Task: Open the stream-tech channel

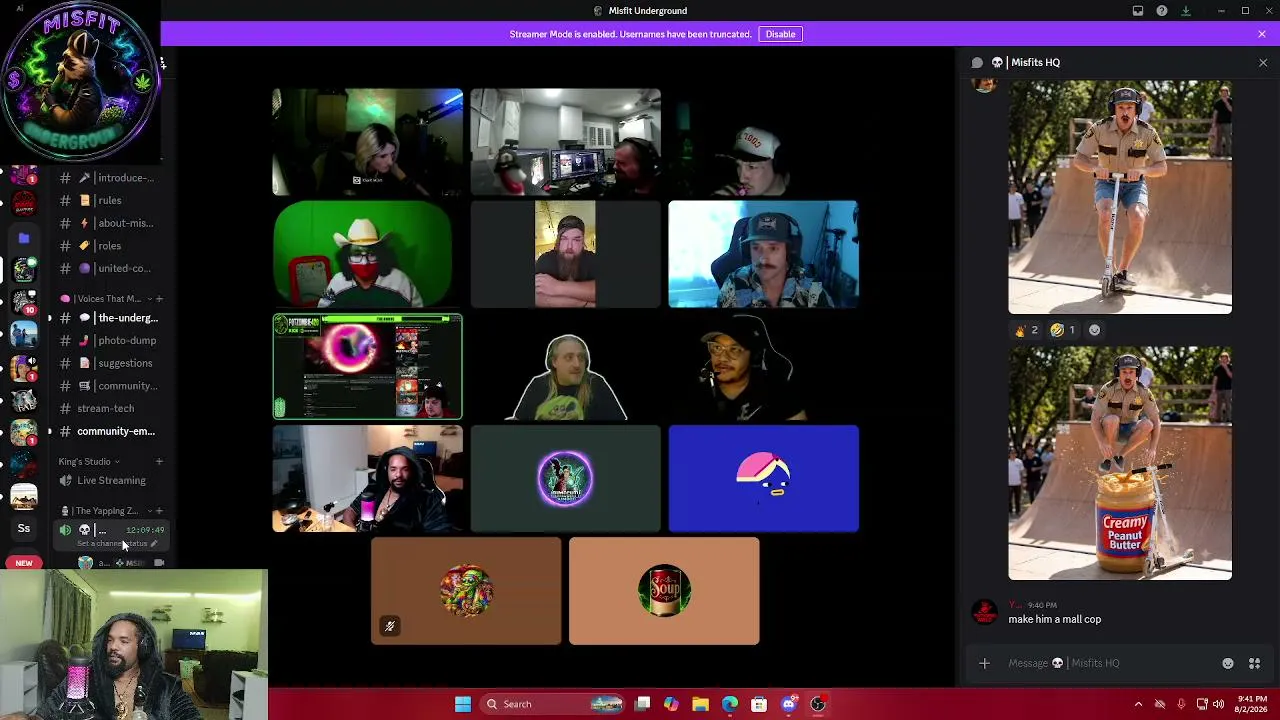Action: coord(112,408)
